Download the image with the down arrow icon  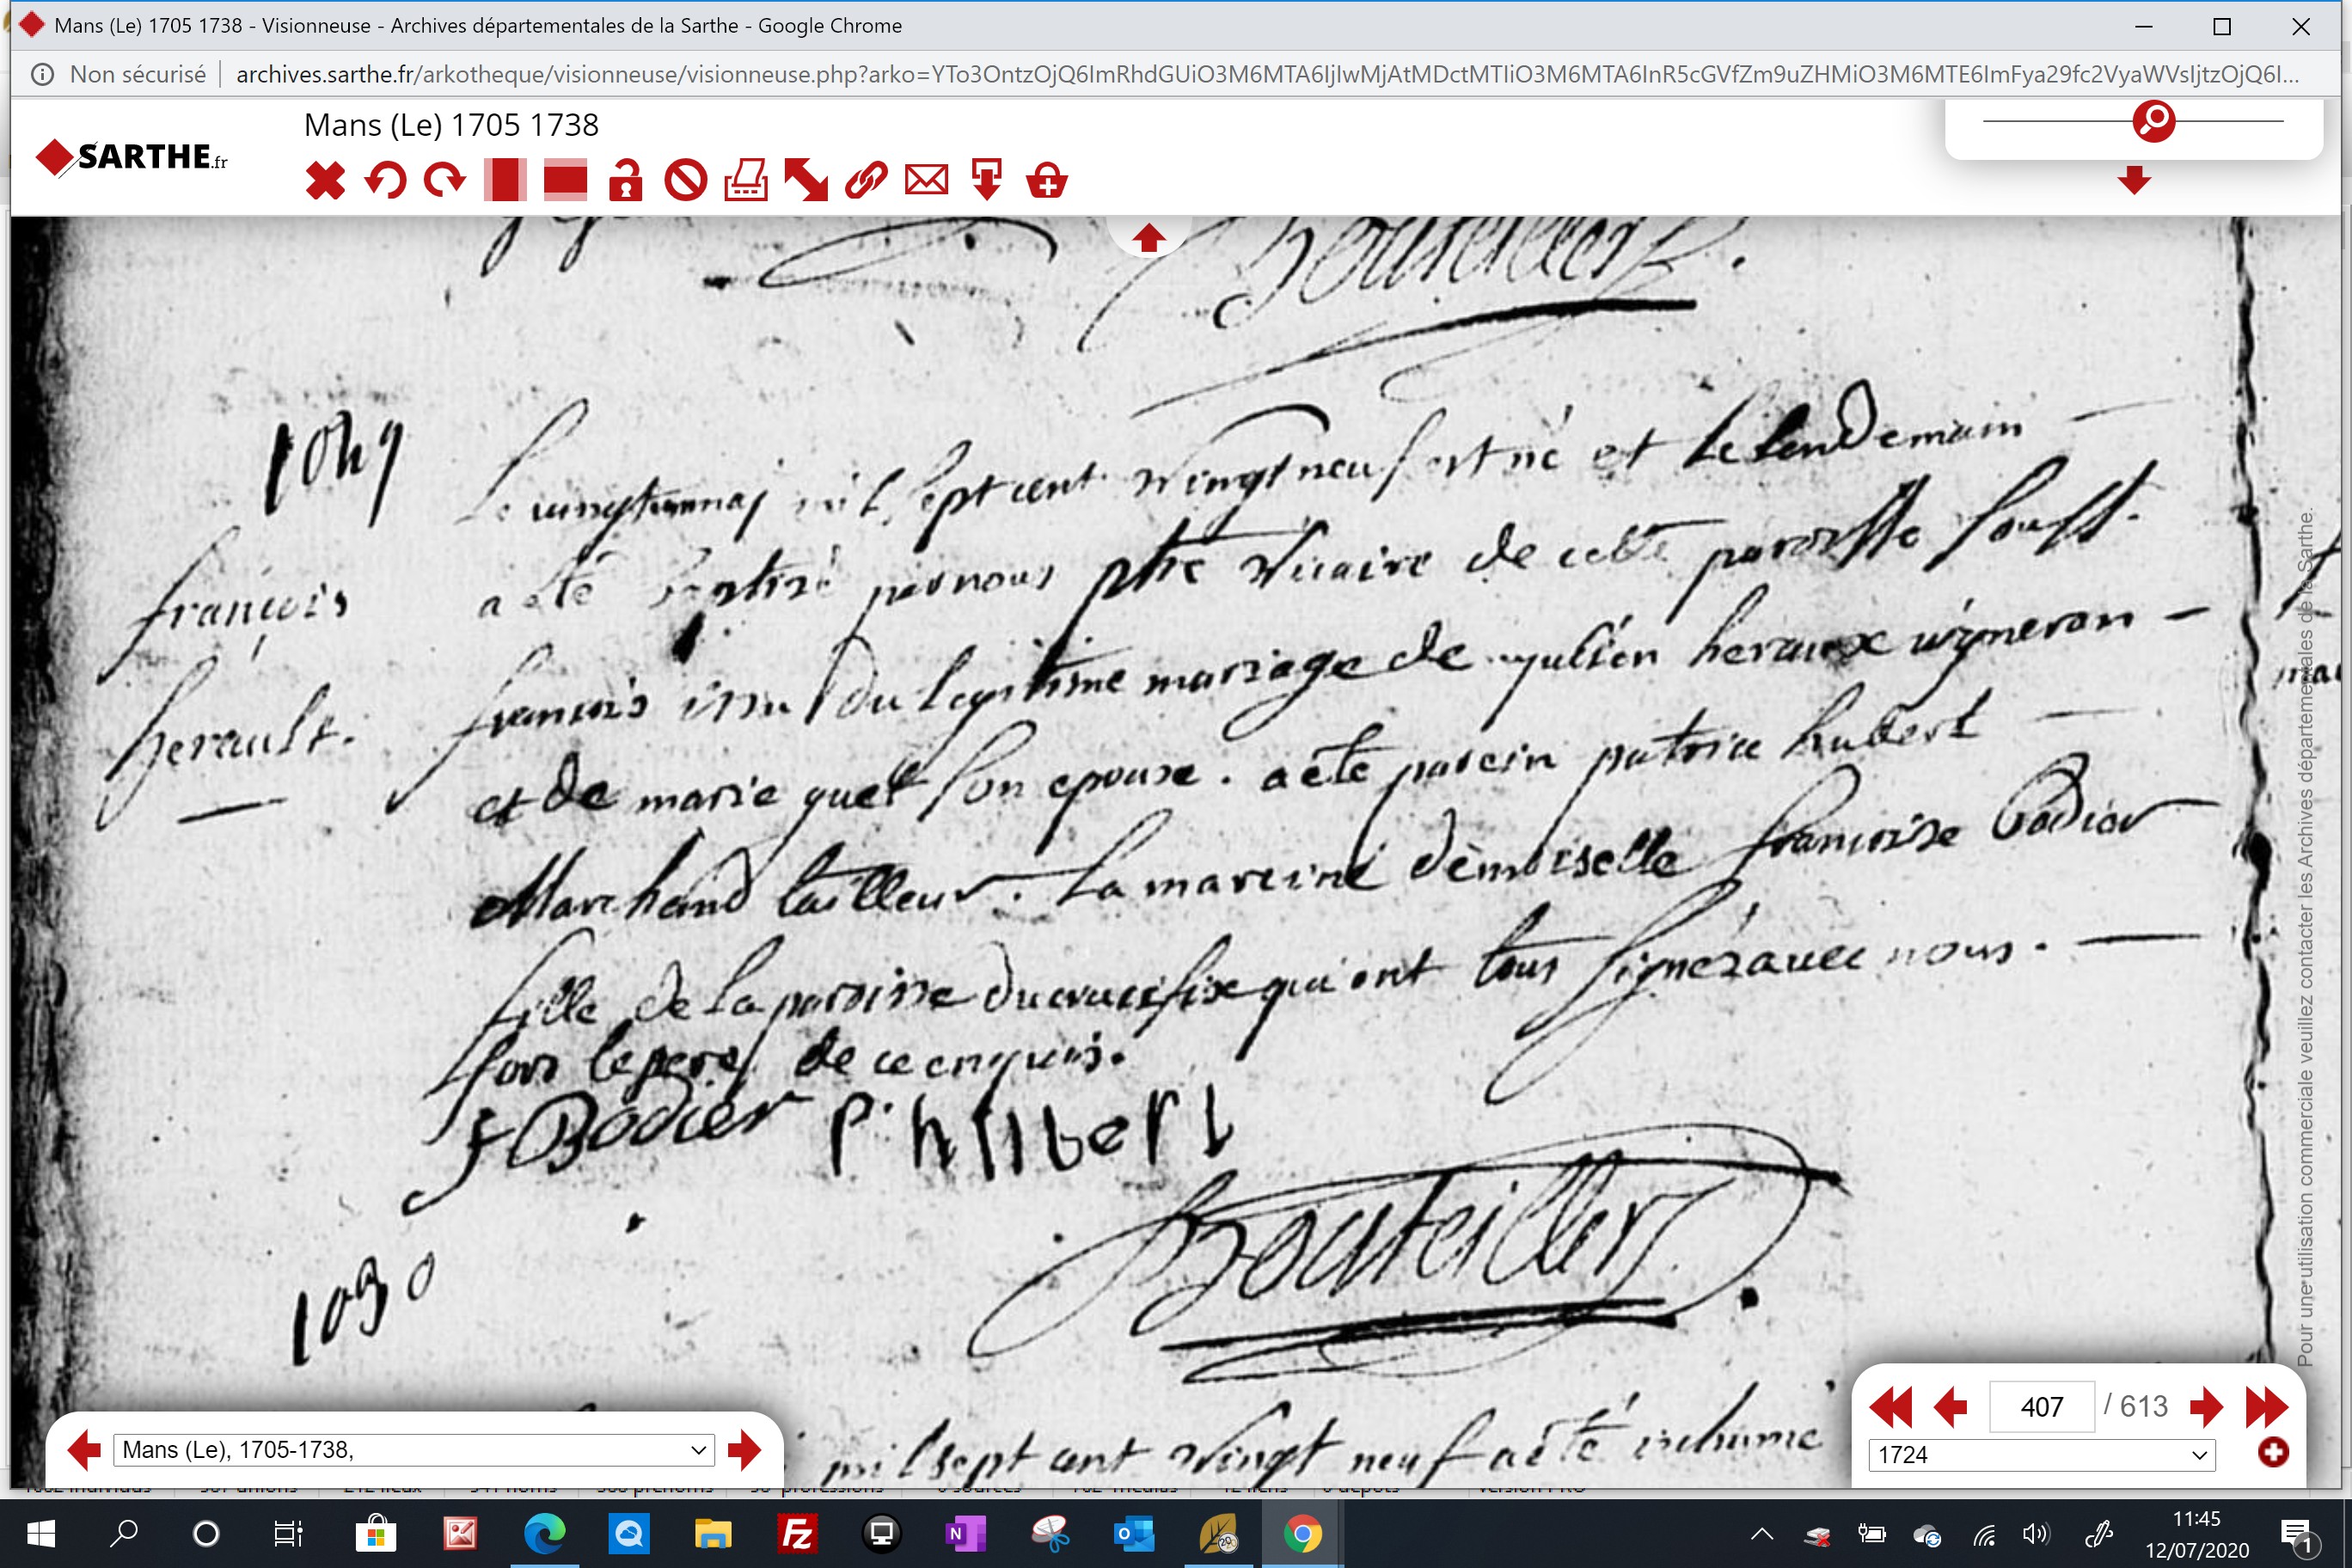click(x=987, y=181)
